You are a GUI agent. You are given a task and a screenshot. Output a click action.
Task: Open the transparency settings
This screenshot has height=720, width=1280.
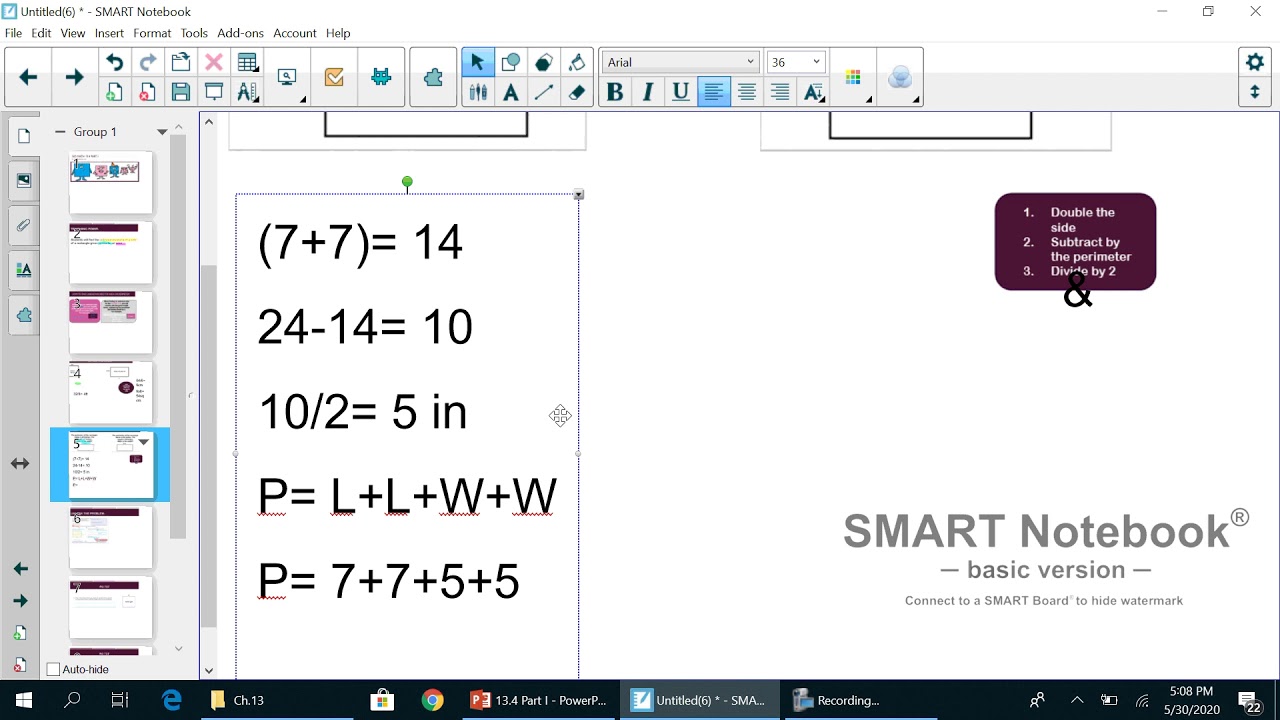tap(900, 78)
